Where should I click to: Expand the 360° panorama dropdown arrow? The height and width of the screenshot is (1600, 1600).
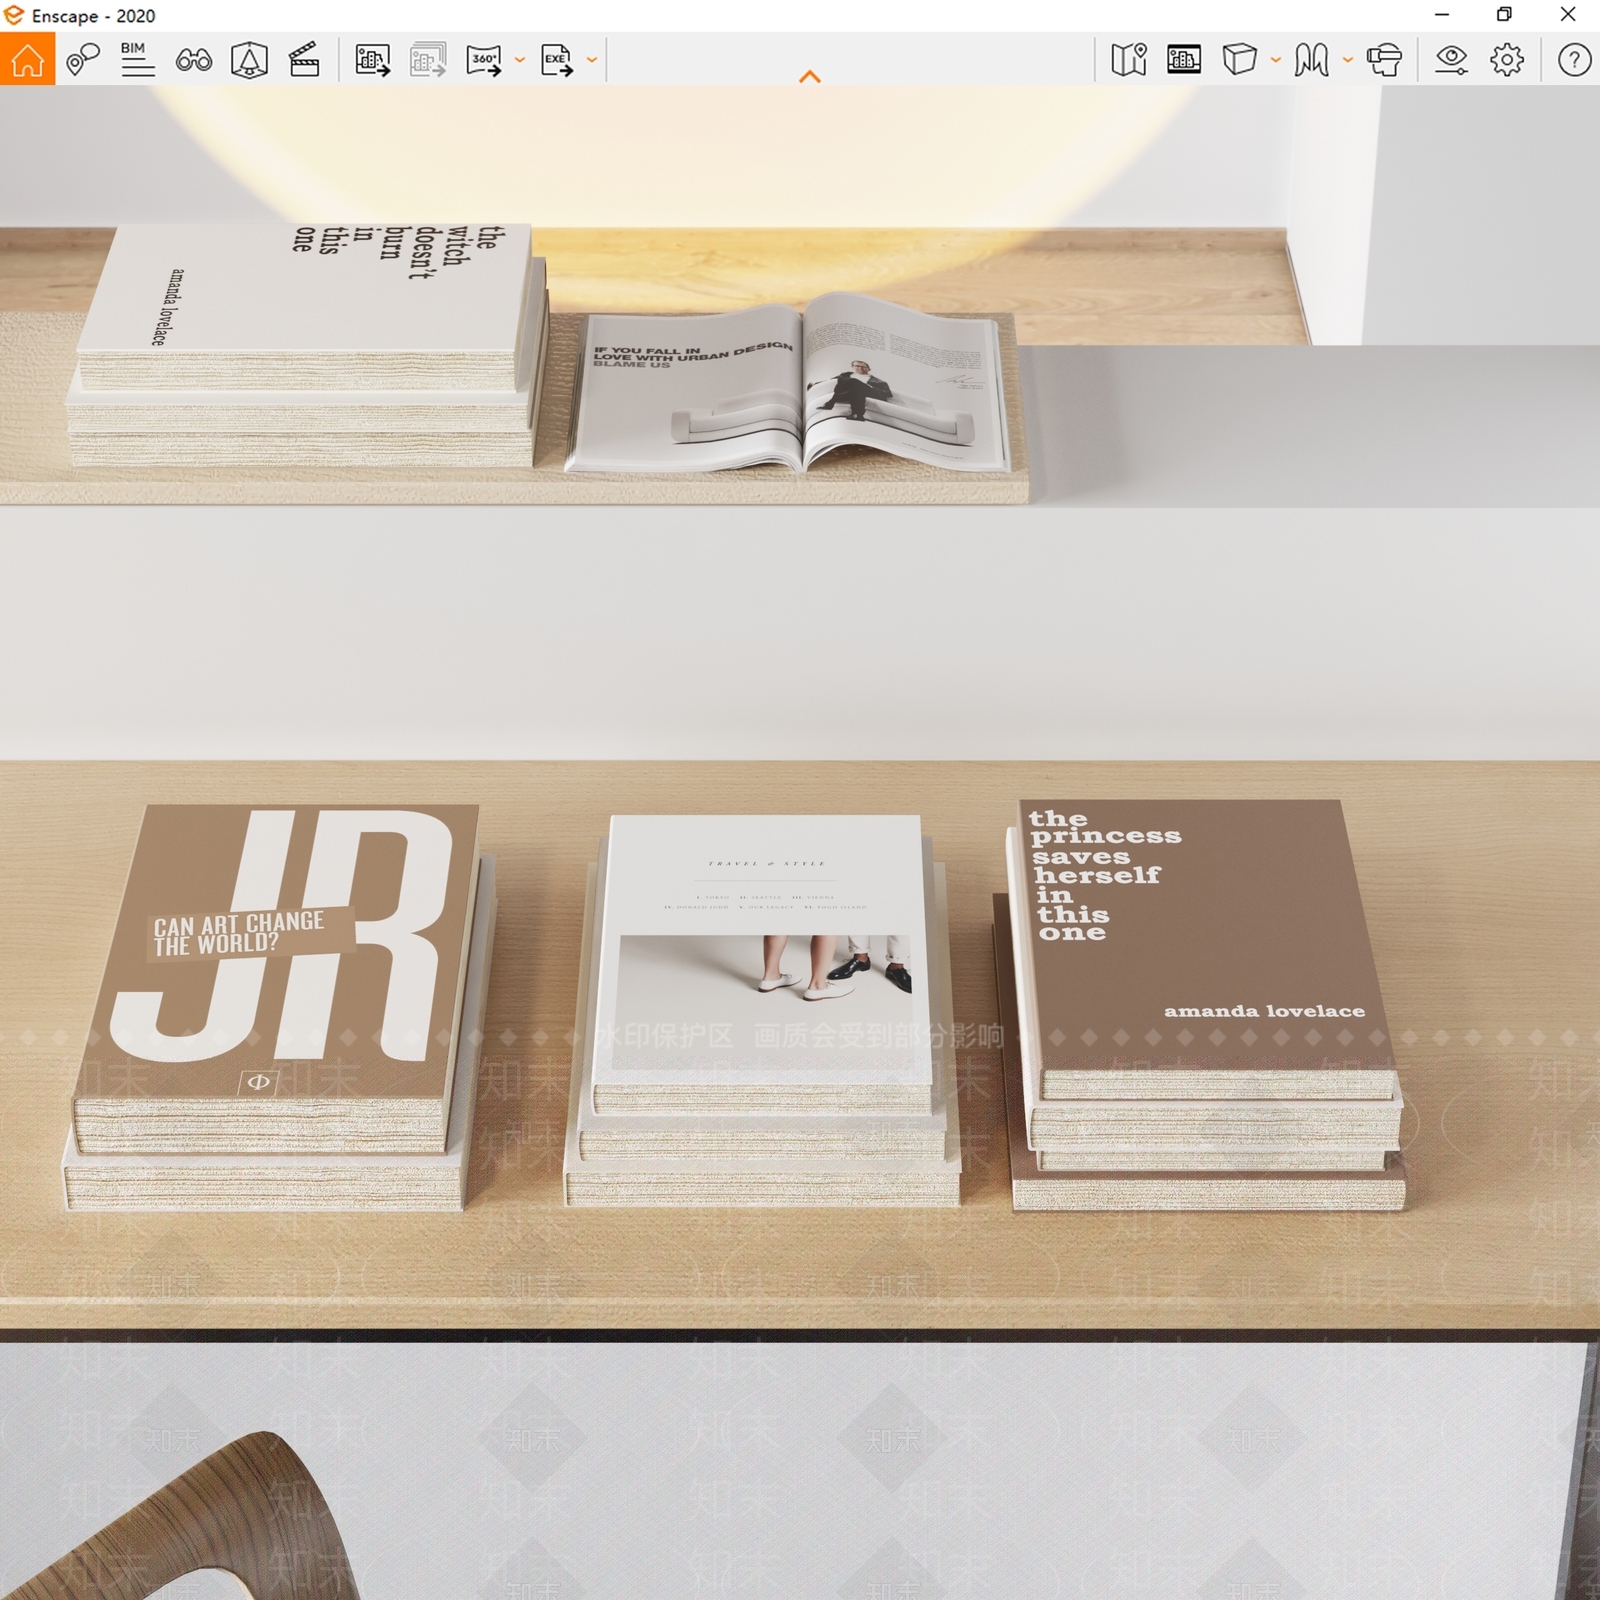click(520, 60)
